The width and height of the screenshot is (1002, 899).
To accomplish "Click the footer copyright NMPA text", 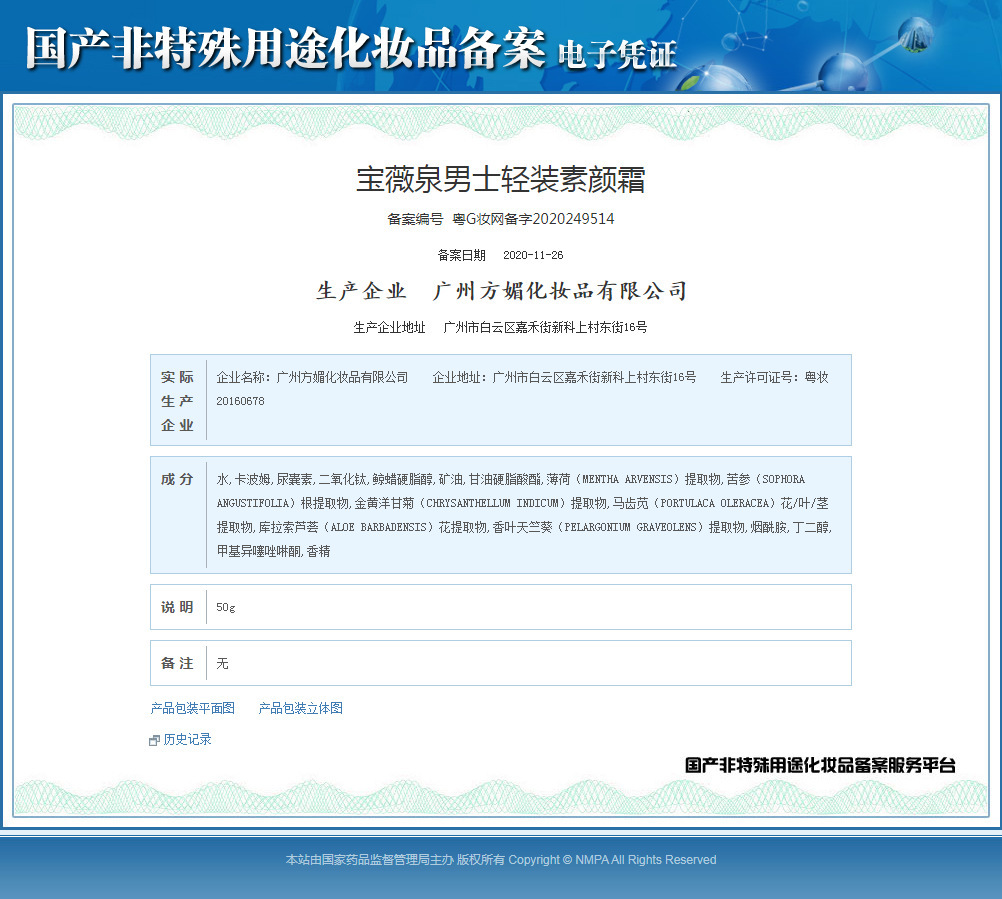I will [500, 860].
